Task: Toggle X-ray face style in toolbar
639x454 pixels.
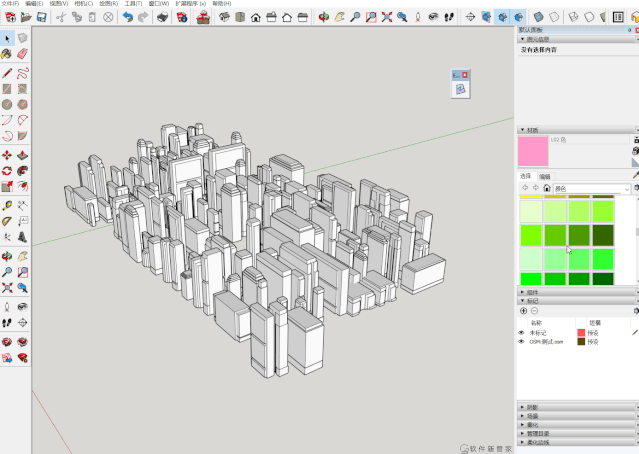Action: [539, 17]
